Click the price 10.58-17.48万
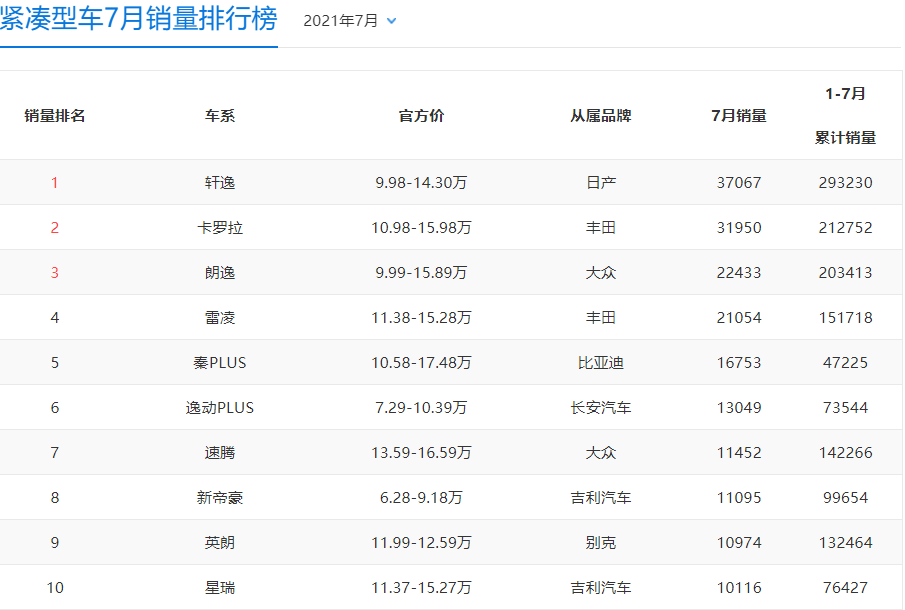This screenshot has height=610, width=905. click(421, 362)
